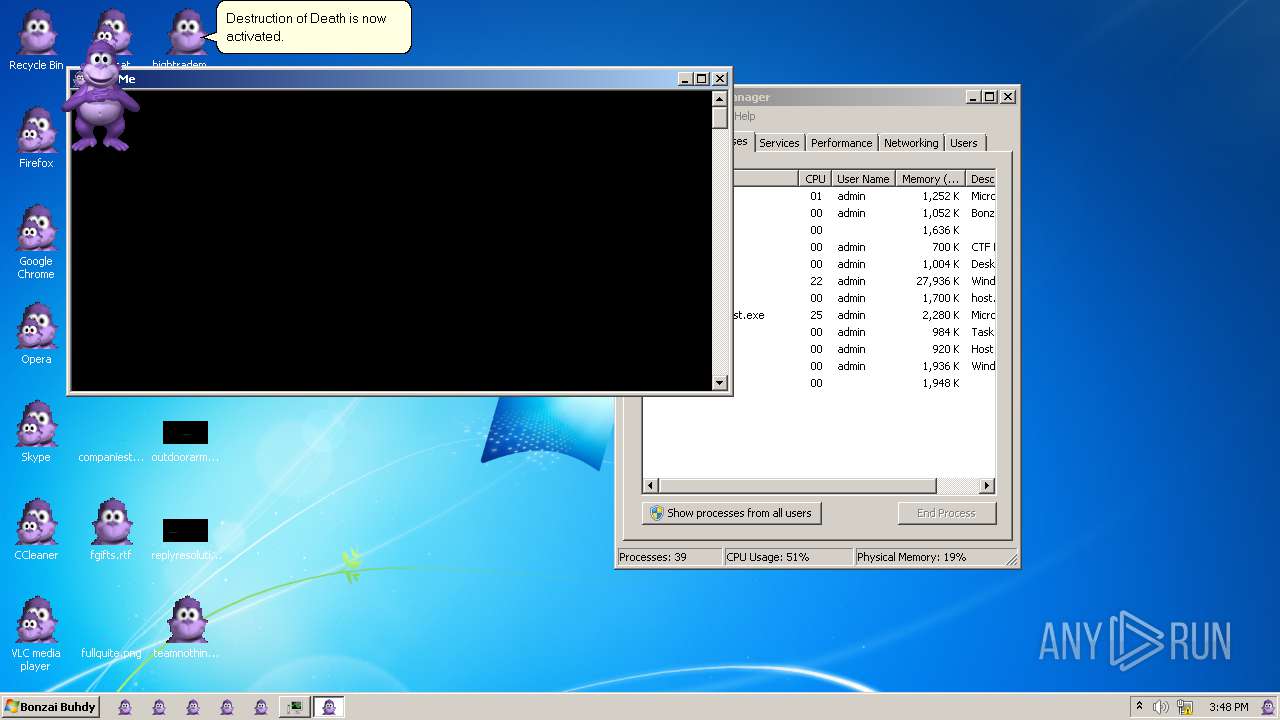
Task: Select the outdoorarm file thumbnail
Action: click(185, 432)
